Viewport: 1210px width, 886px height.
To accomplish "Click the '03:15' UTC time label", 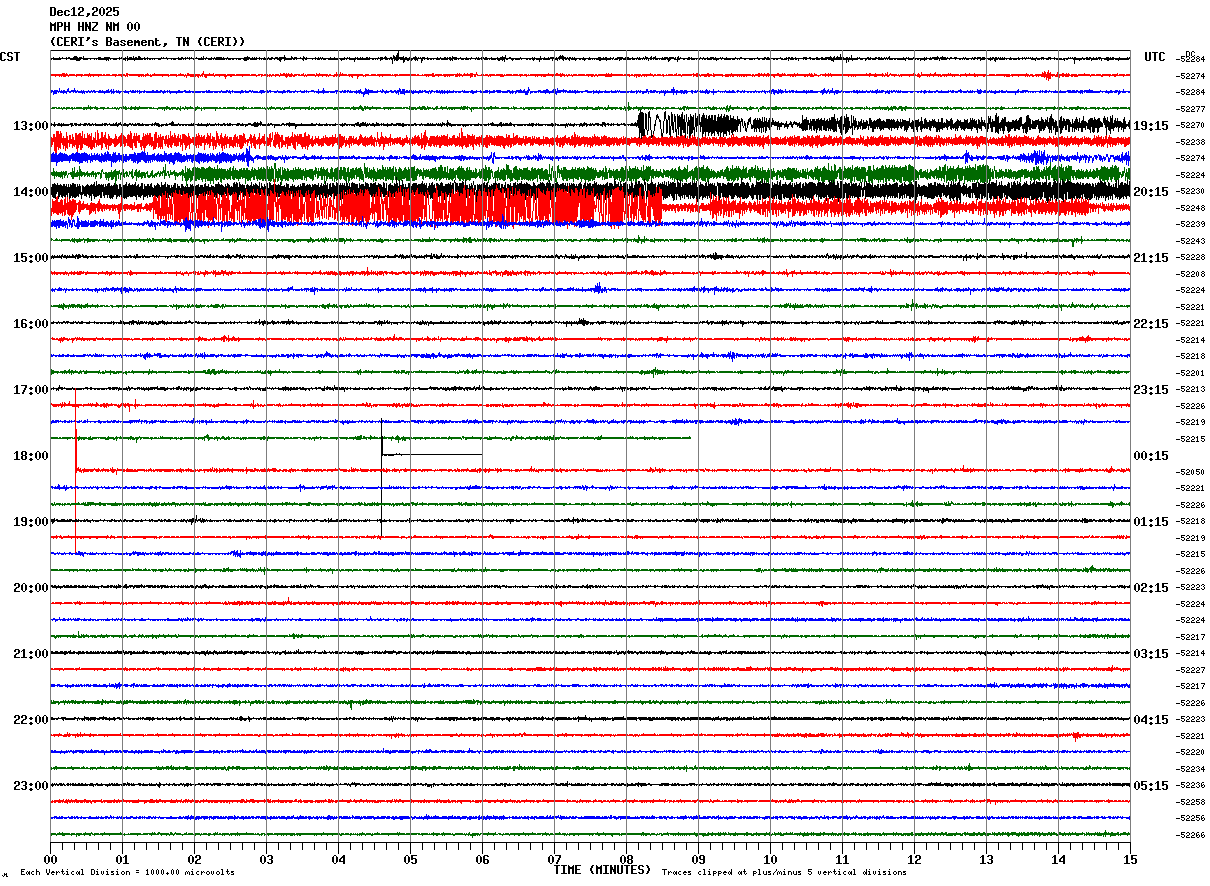I will 1151,654.
